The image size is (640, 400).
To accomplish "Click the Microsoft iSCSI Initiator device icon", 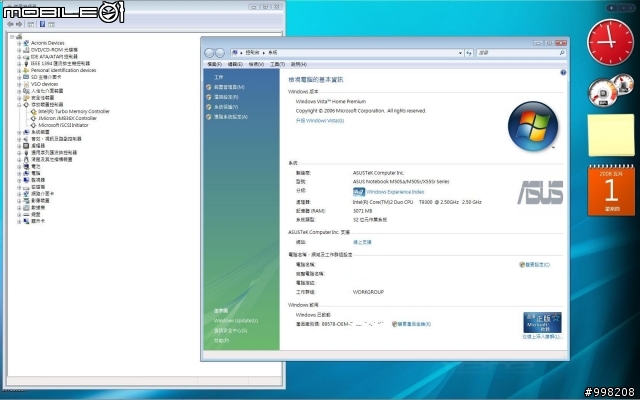I will coord(33,125).
